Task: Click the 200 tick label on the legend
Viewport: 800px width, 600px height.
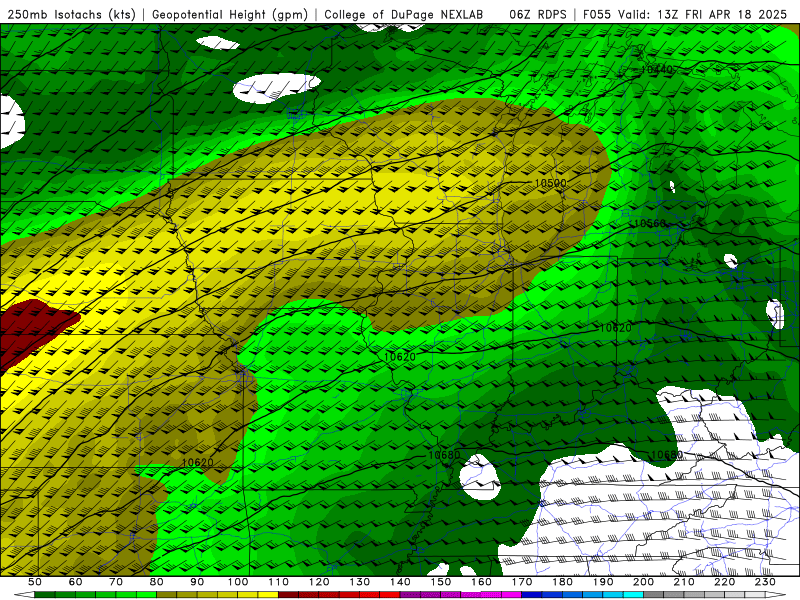Action: (x=643, y=582)
